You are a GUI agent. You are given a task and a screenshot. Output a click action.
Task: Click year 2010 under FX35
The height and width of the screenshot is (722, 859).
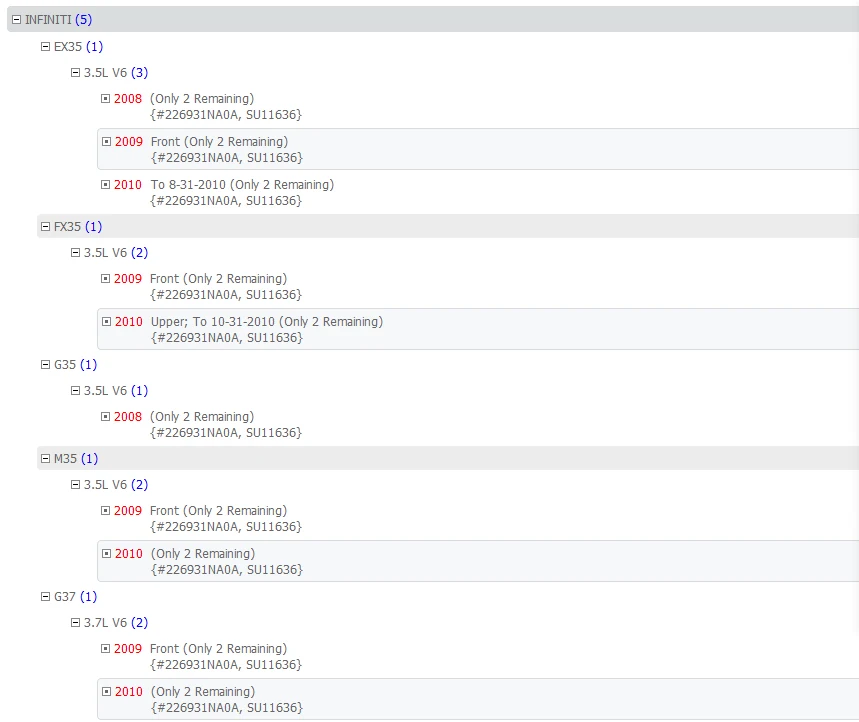pos(129,322)
